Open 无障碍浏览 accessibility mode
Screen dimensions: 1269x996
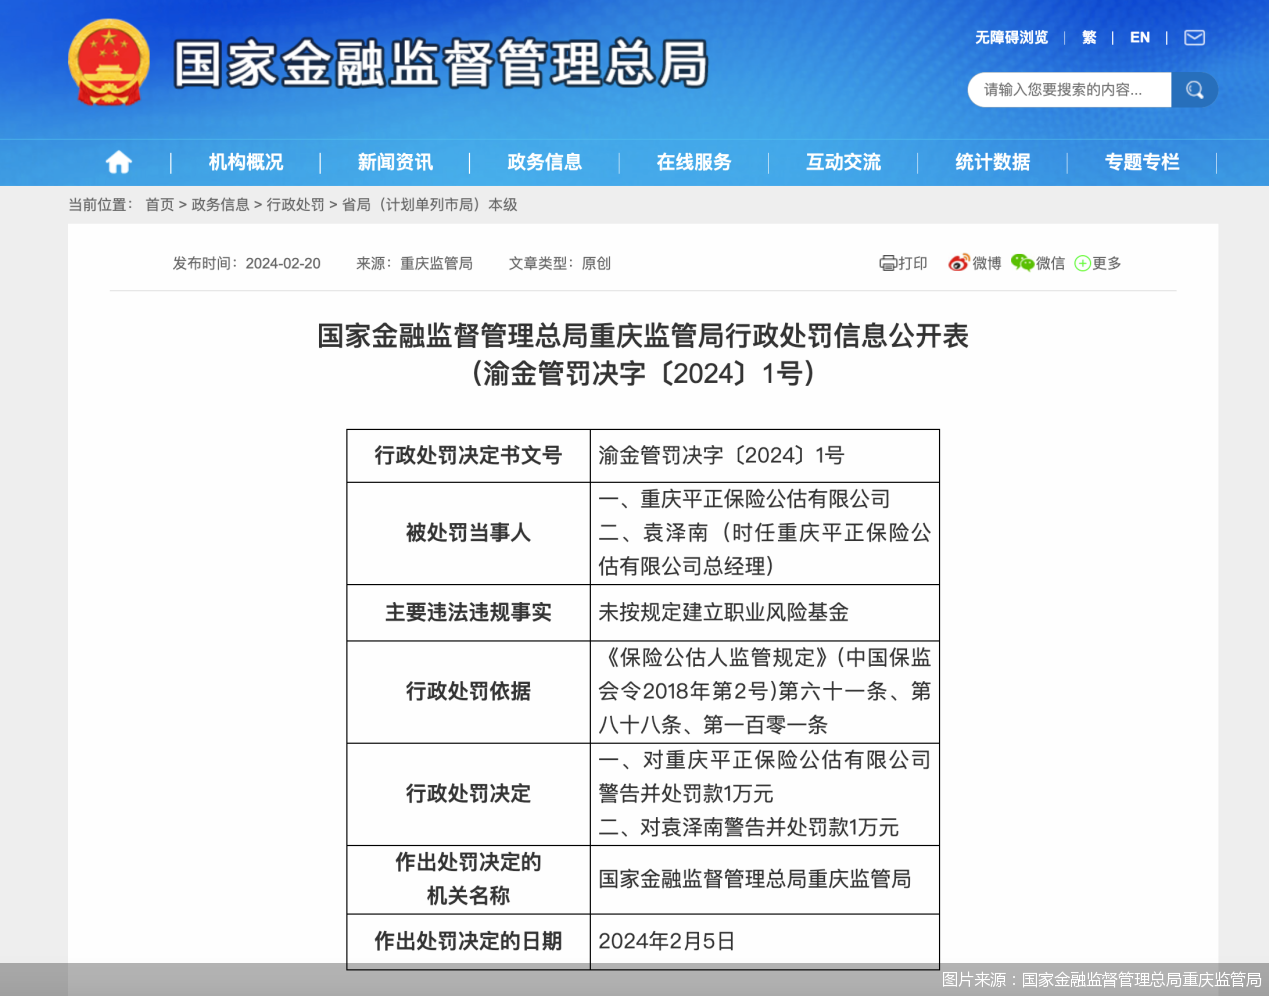(1010, 37)
